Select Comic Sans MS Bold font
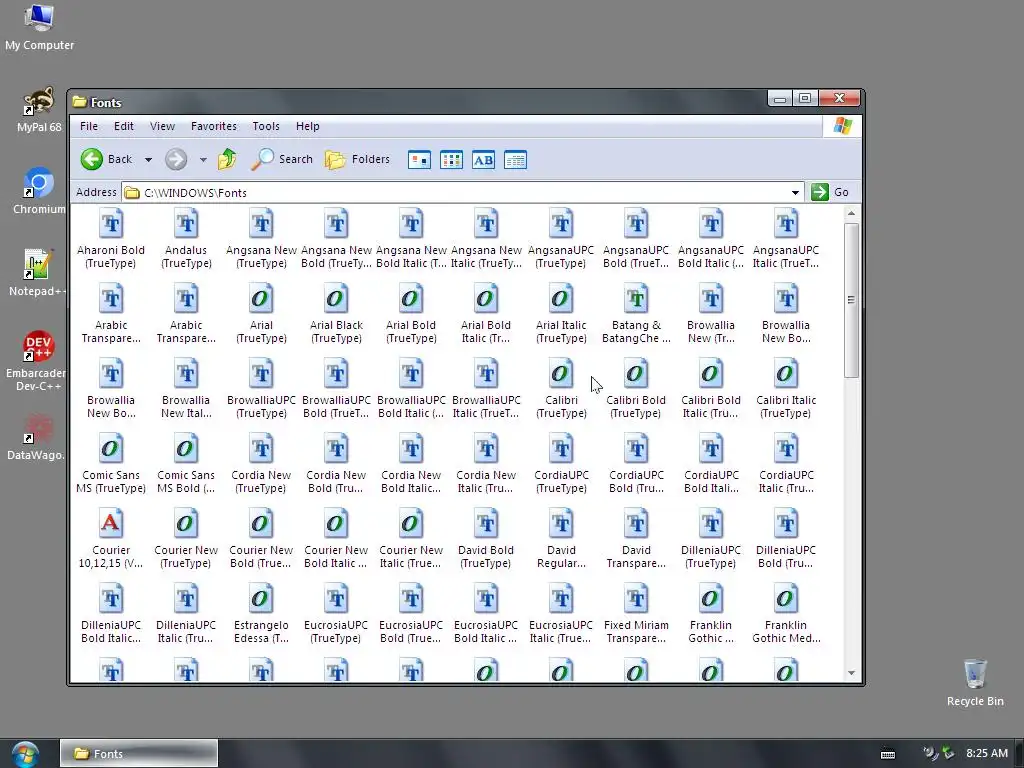This screenshot has height=768, width=1024. pyautogui.click(x=186, y=449)
